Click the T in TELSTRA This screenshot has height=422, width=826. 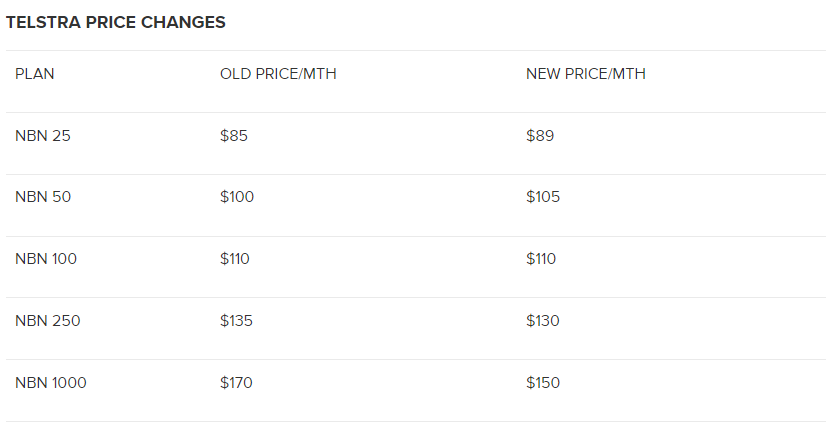(x=11, y=22)
